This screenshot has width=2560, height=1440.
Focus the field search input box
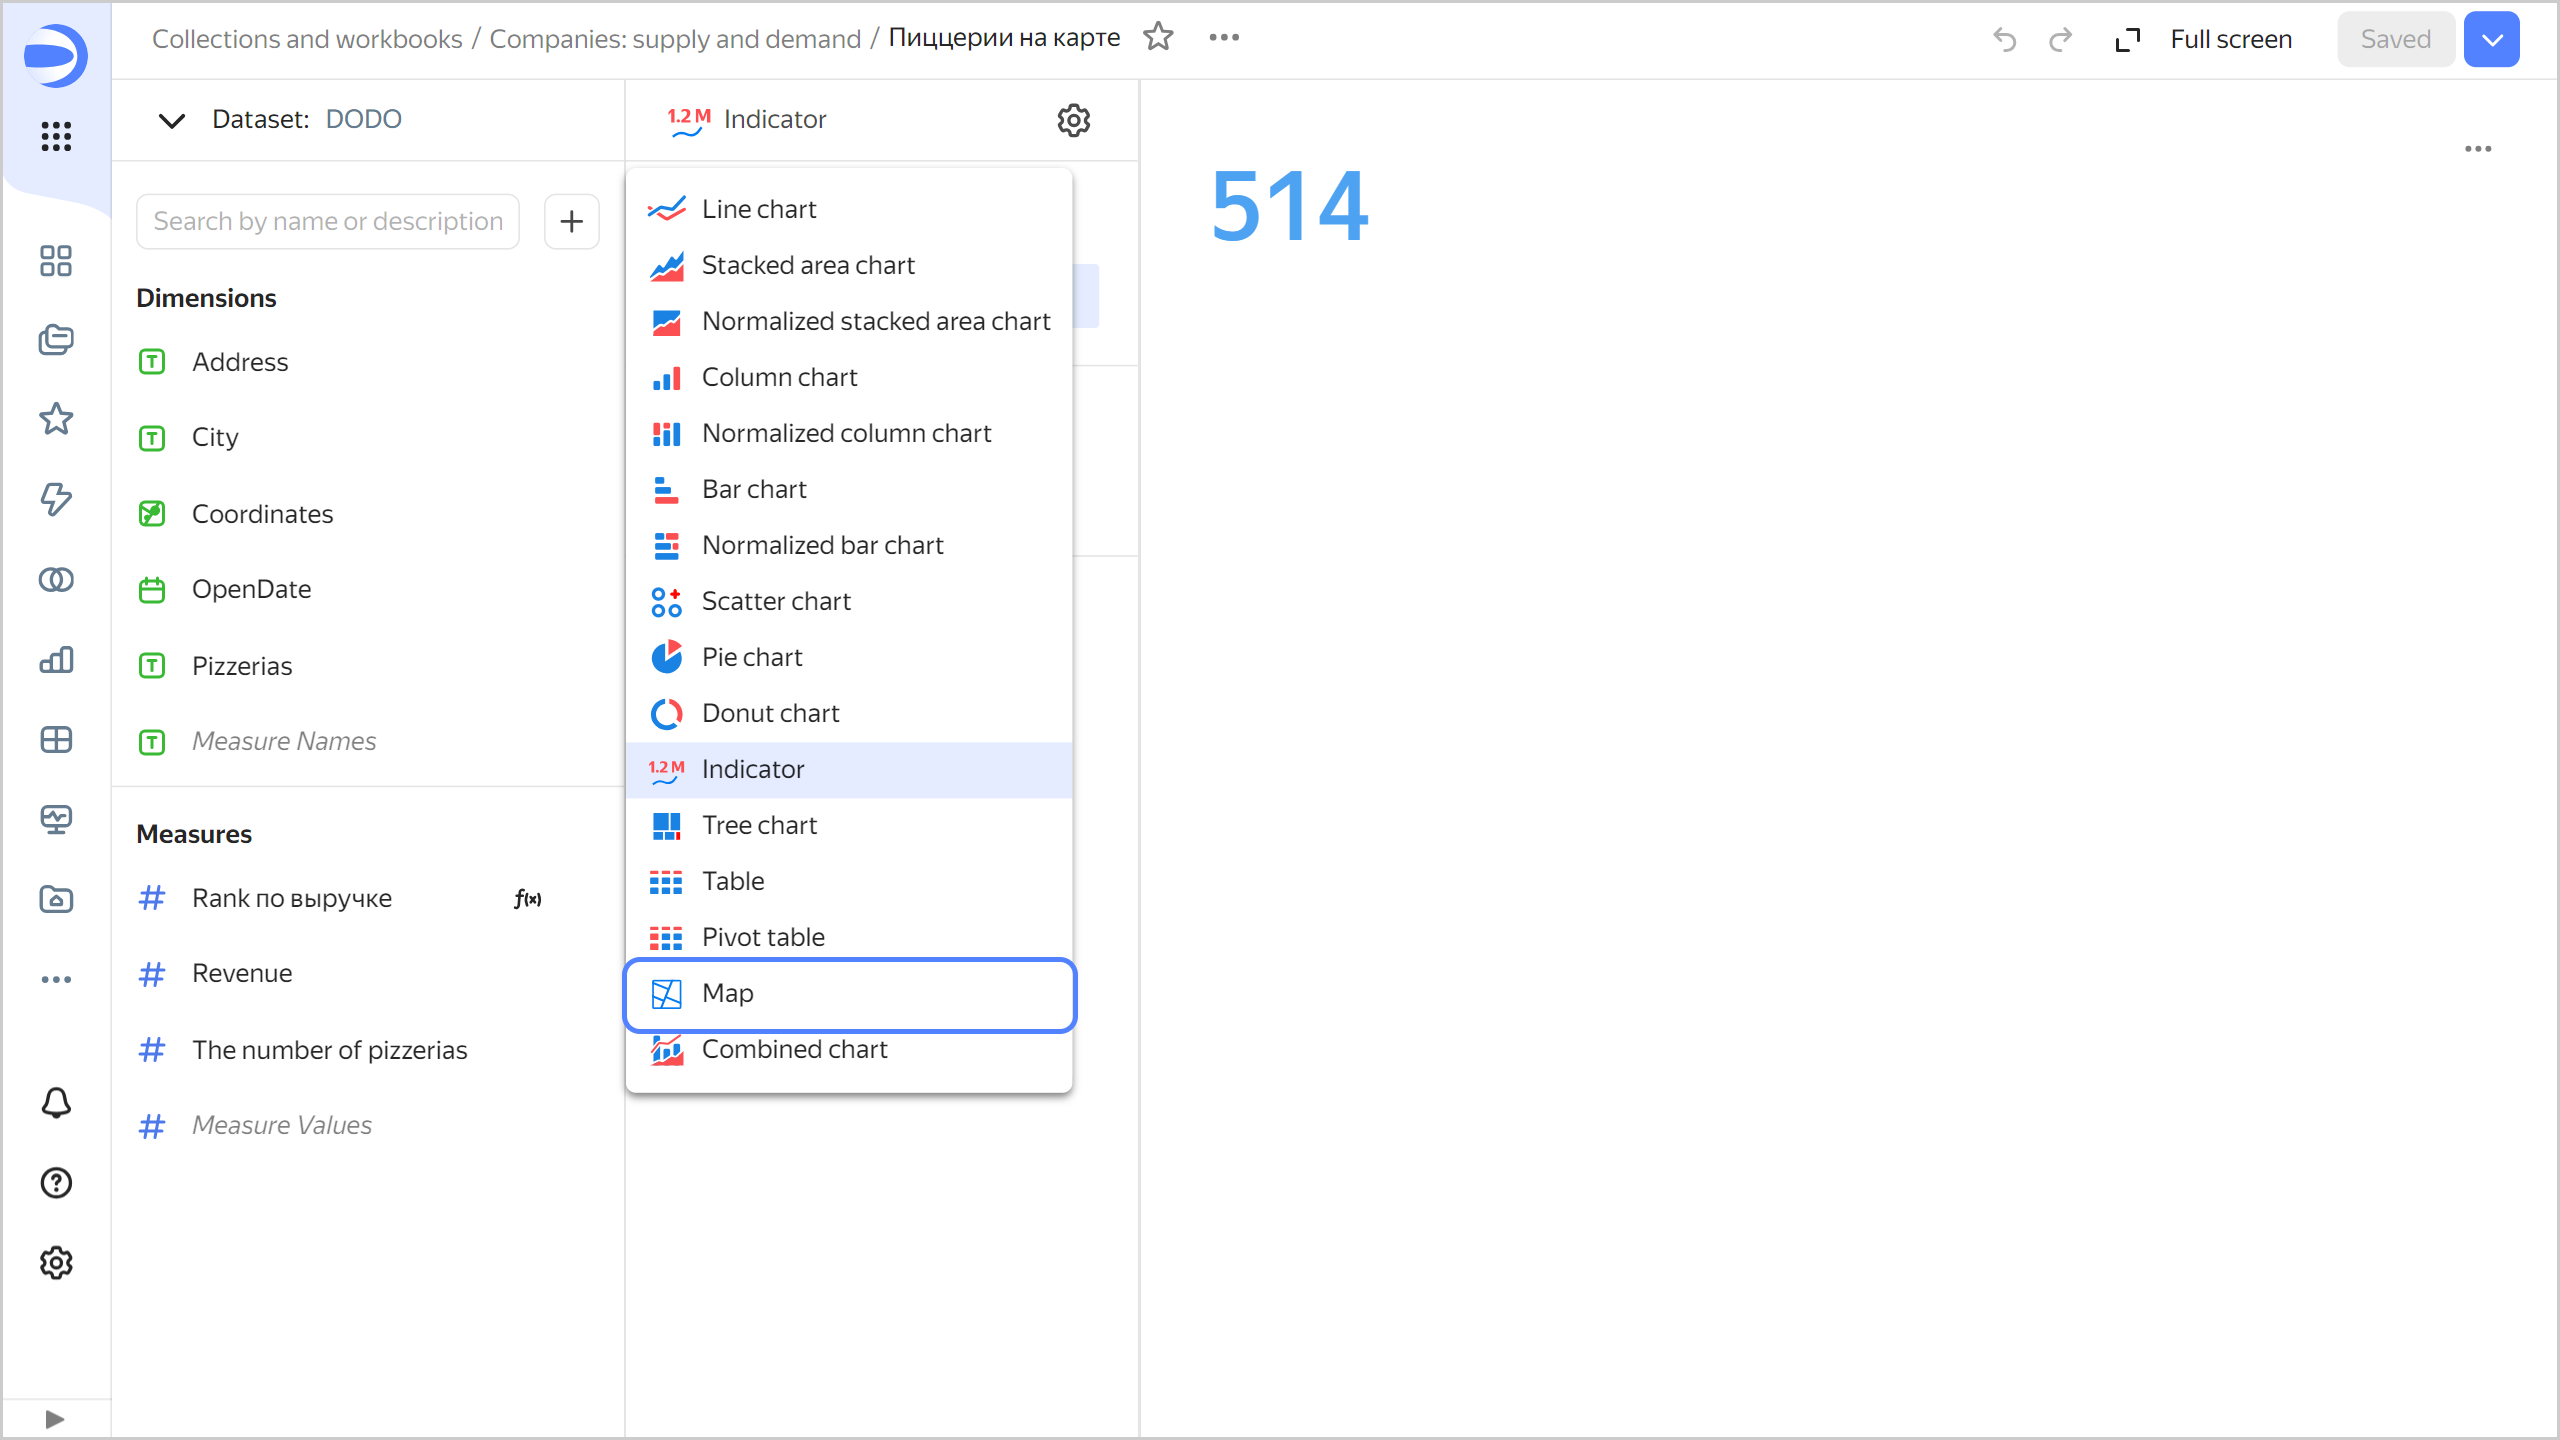pyautogui.click(x=328, y=221)
